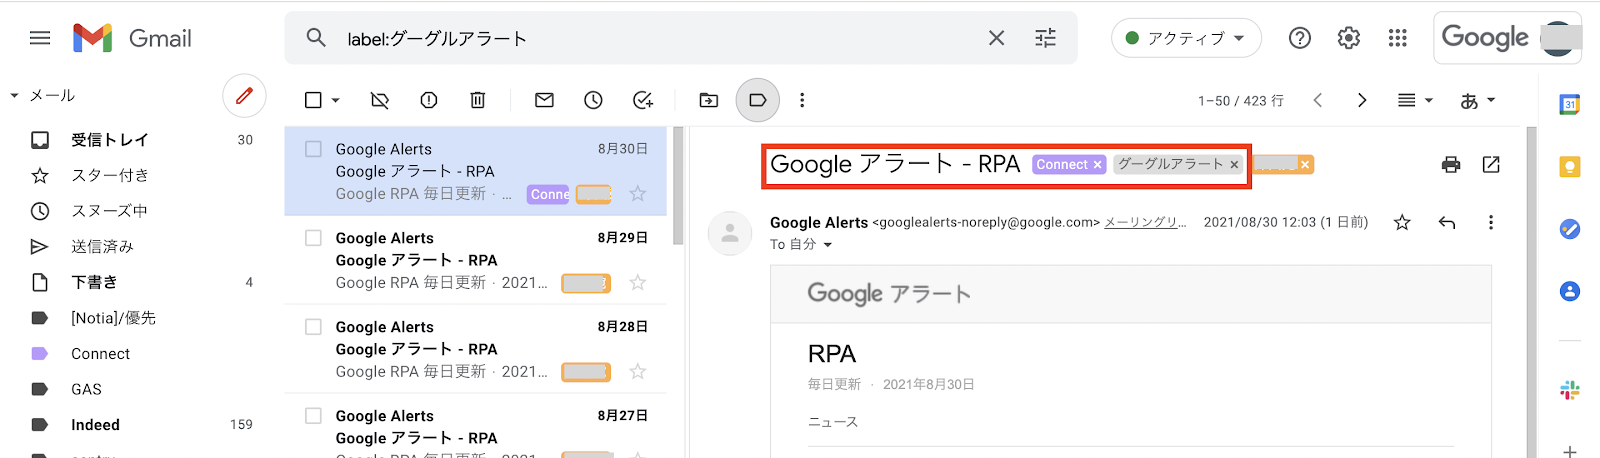
Task: Open the input tools あ dropdown
Action: point(1478,100)
